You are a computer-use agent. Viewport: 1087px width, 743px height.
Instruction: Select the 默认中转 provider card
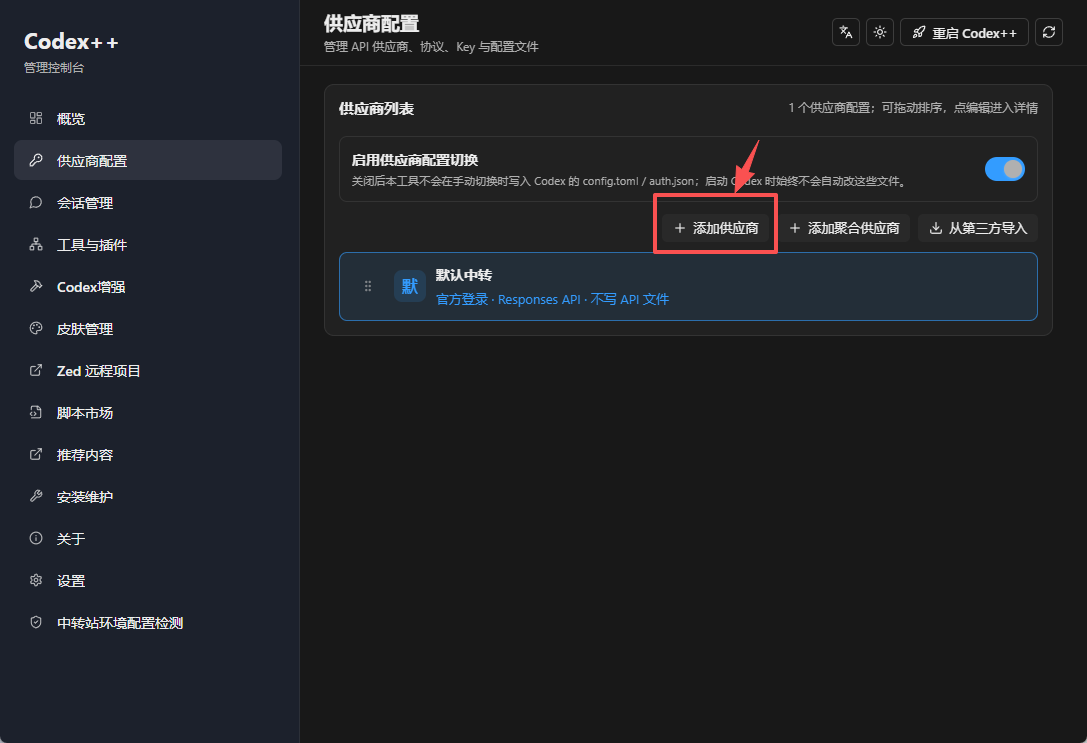click(x=688, y=286)
